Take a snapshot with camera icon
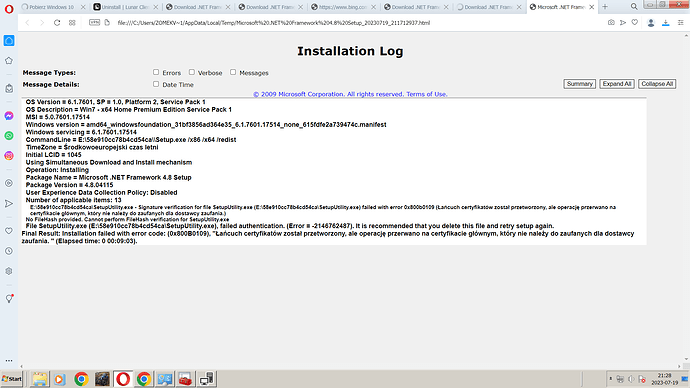 [x=611, y=22]
